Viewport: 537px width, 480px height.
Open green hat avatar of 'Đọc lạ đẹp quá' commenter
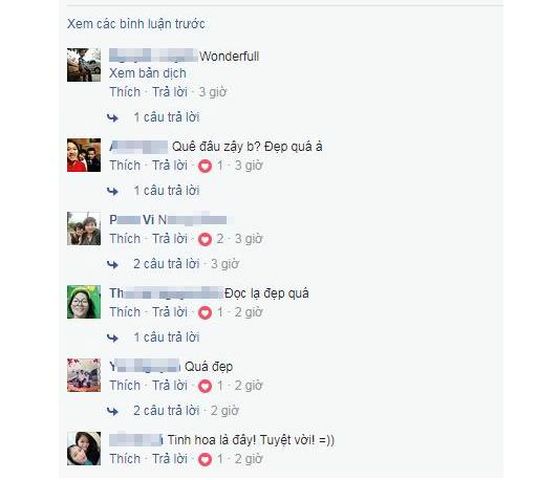coord(84,302)
